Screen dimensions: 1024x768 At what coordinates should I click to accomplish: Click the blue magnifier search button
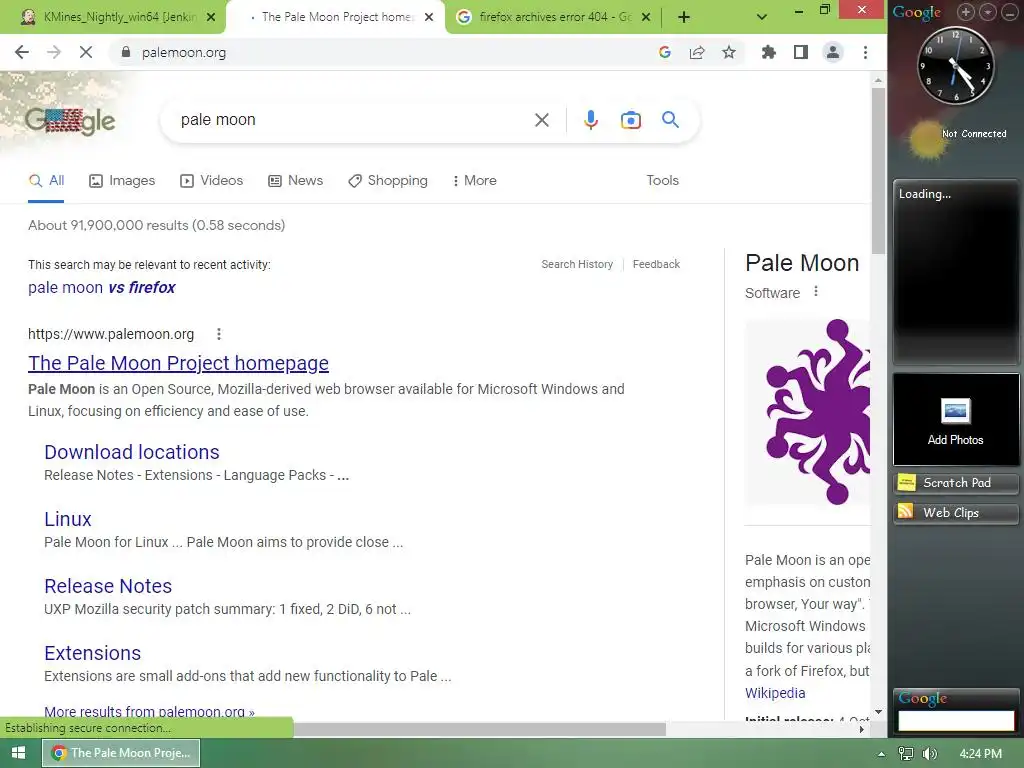[670, 120]
